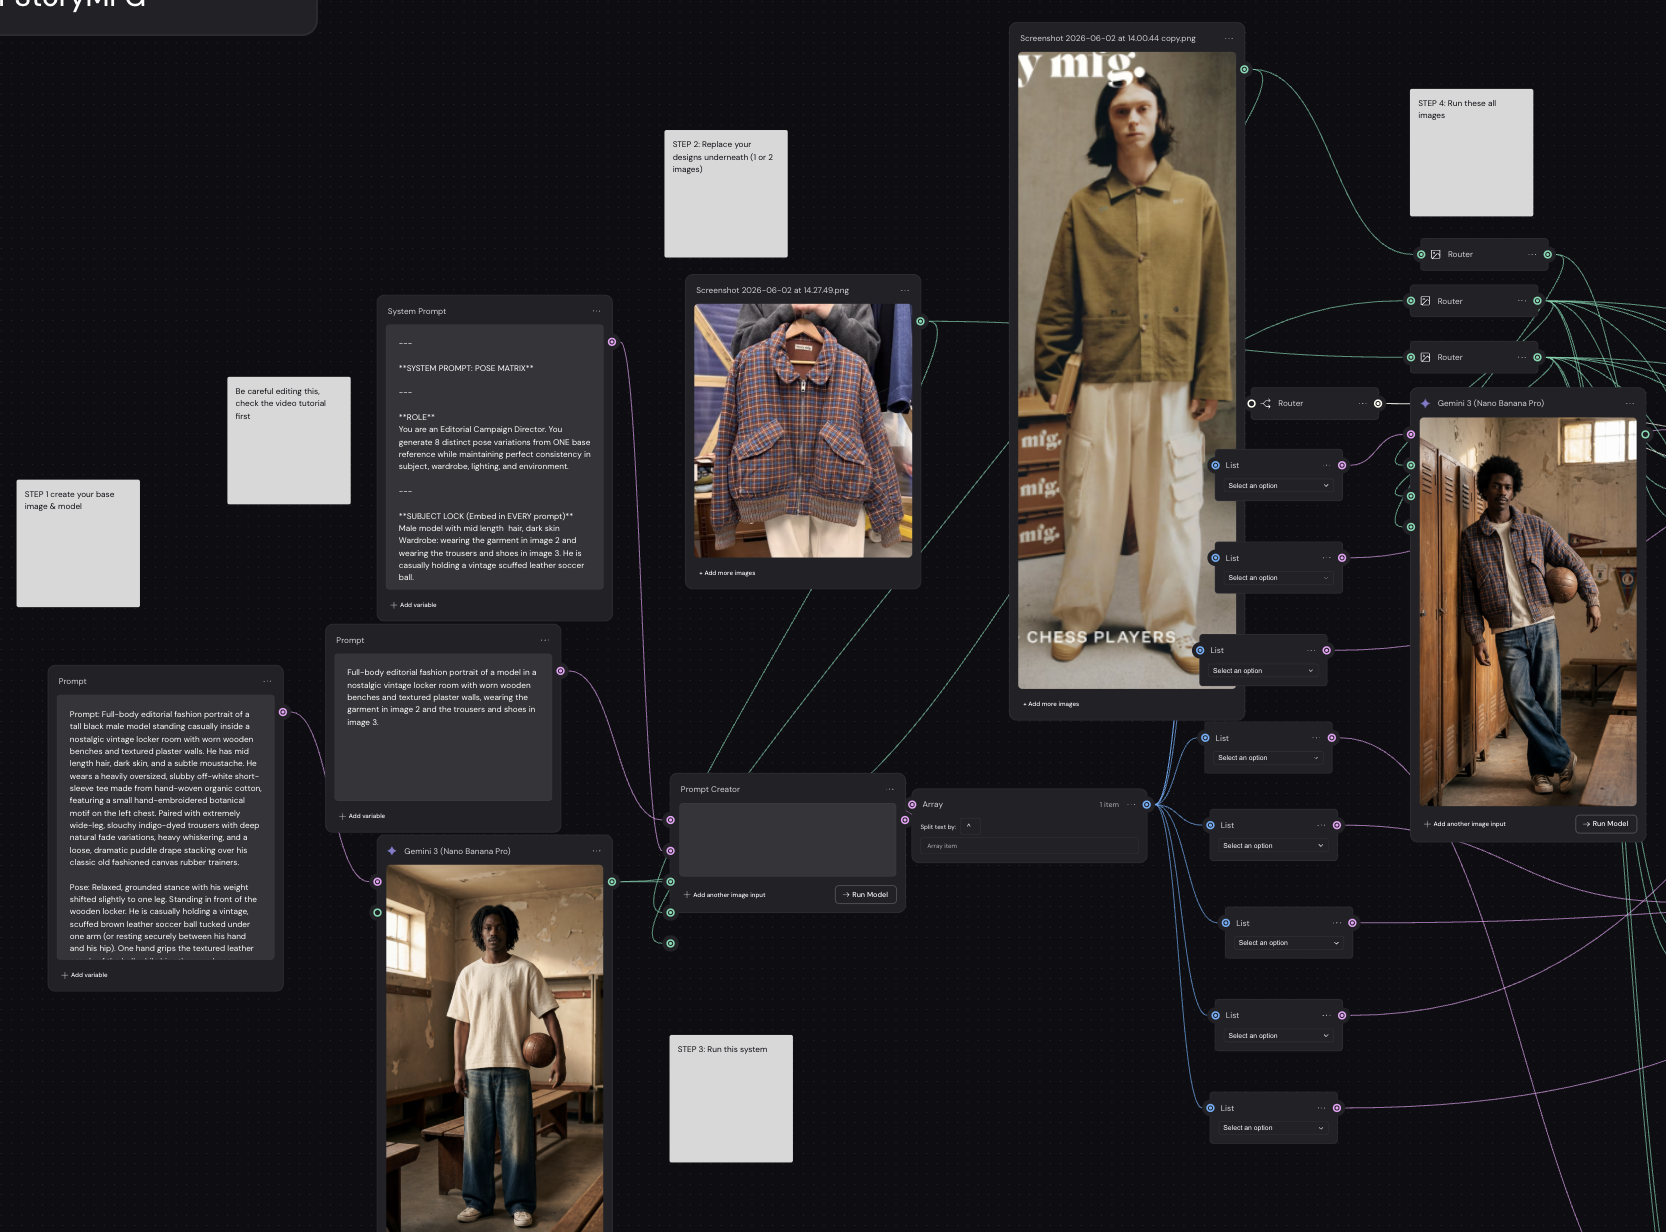
Task: Open Select an option dropdown on topmost List node
Action: tap(1278, 486)
